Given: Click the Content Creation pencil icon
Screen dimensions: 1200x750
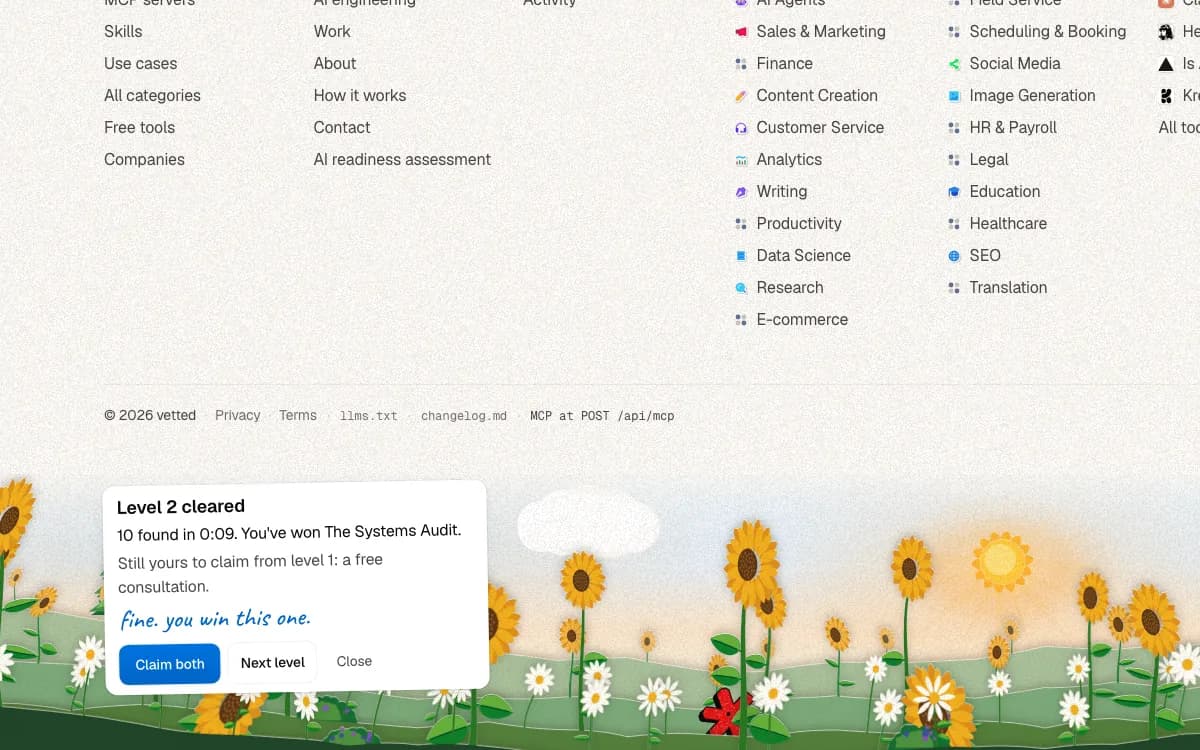Looking at the screenshot, I should (x=741, y=96).
